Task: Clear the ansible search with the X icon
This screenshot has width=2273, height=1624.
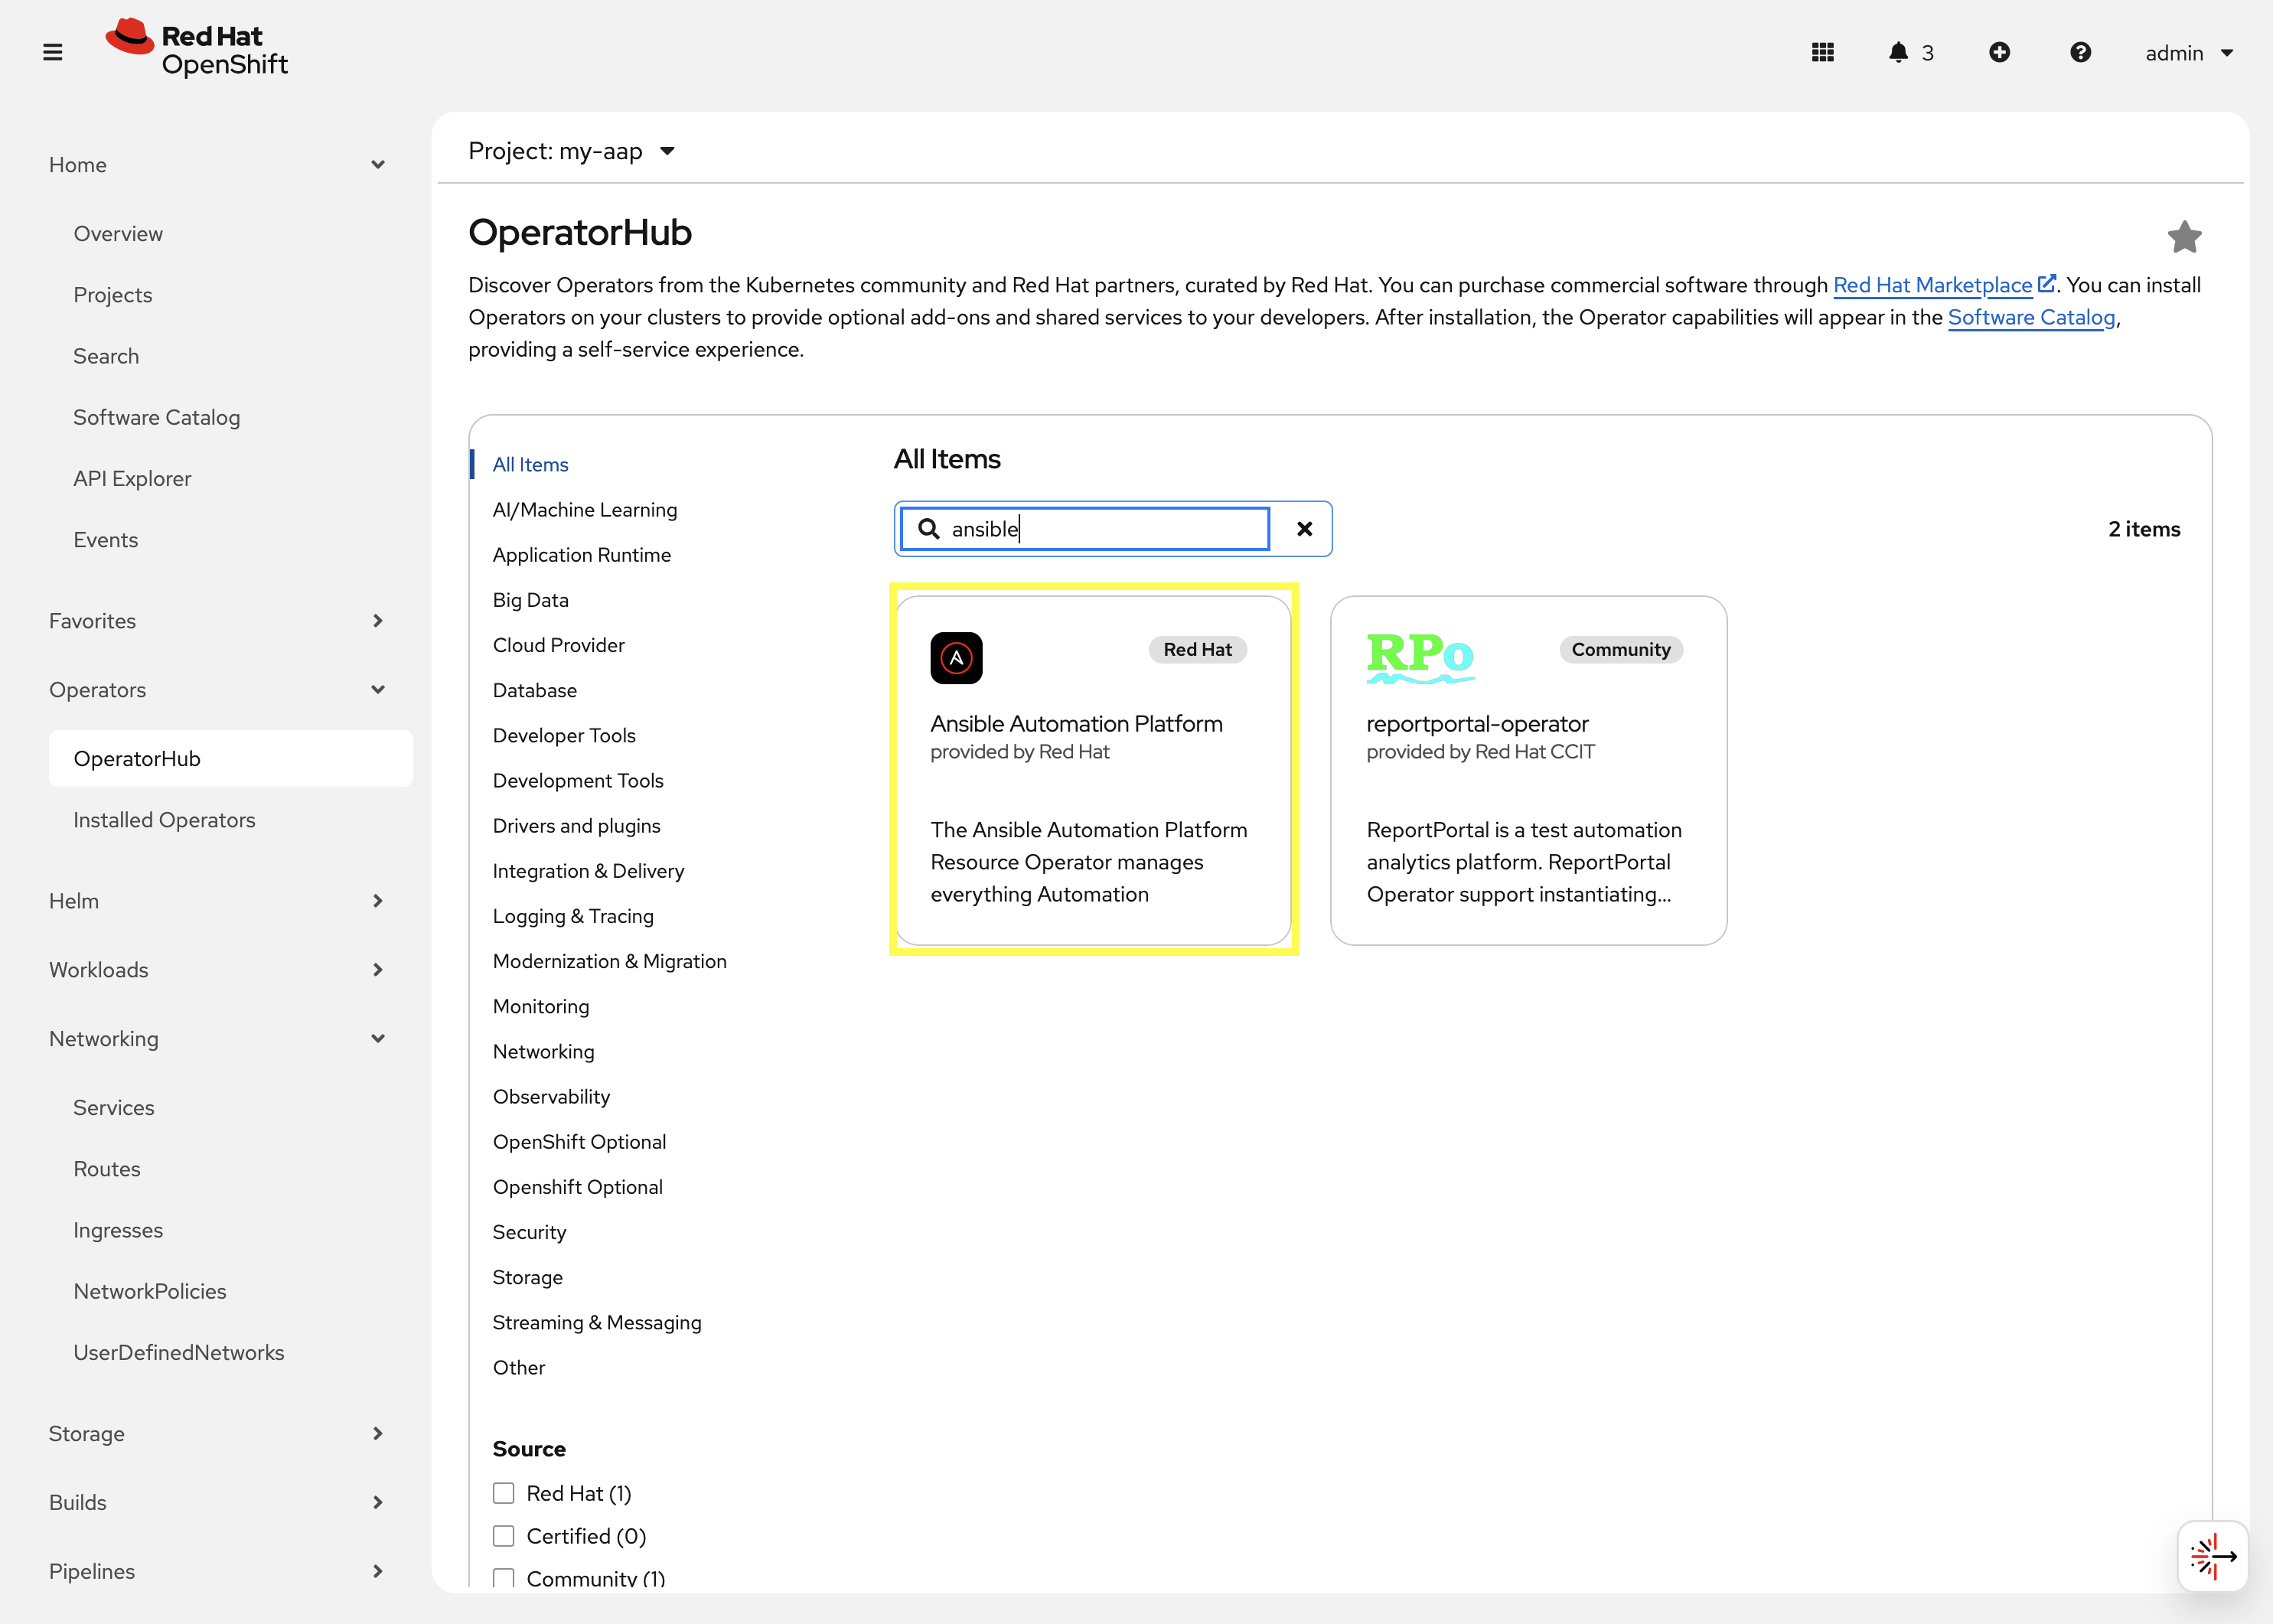Action: pyautogui.click(x=1304, y=529)
